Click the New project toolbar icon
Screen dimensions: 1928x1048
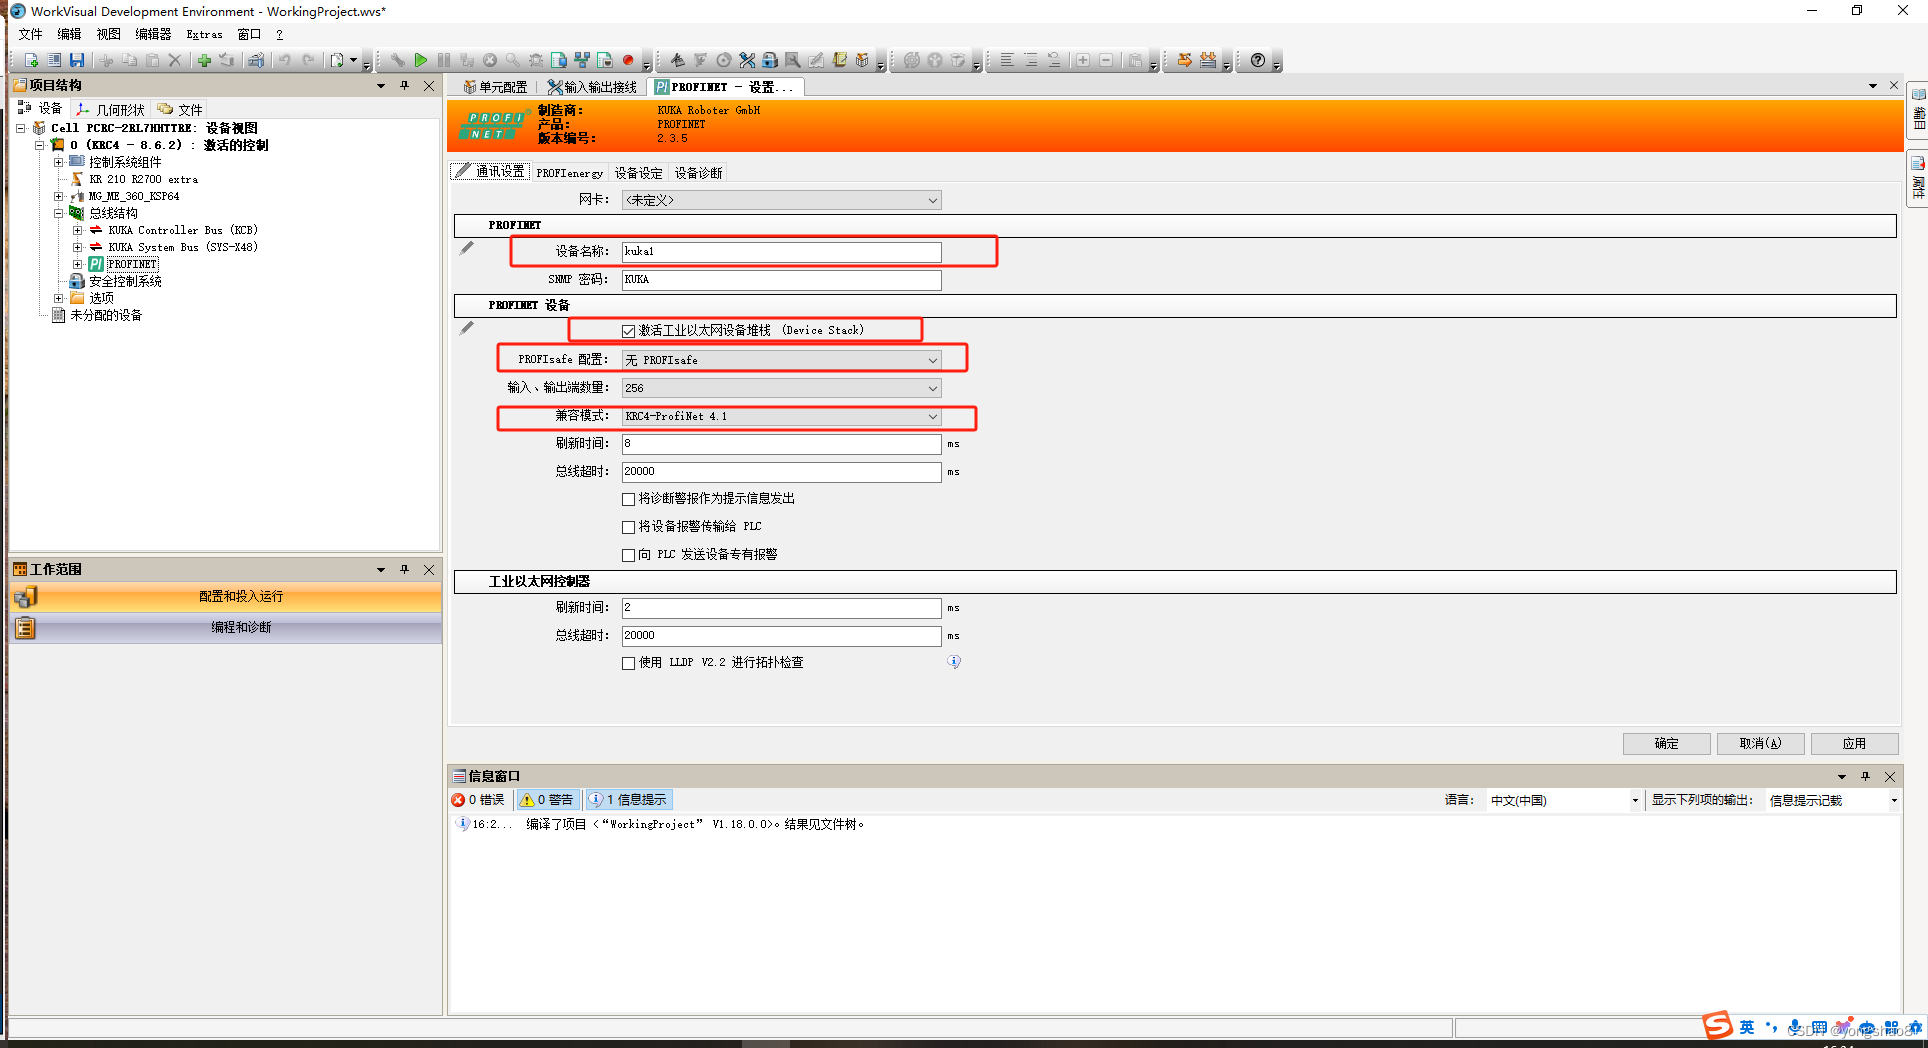(x=30, y=60)
